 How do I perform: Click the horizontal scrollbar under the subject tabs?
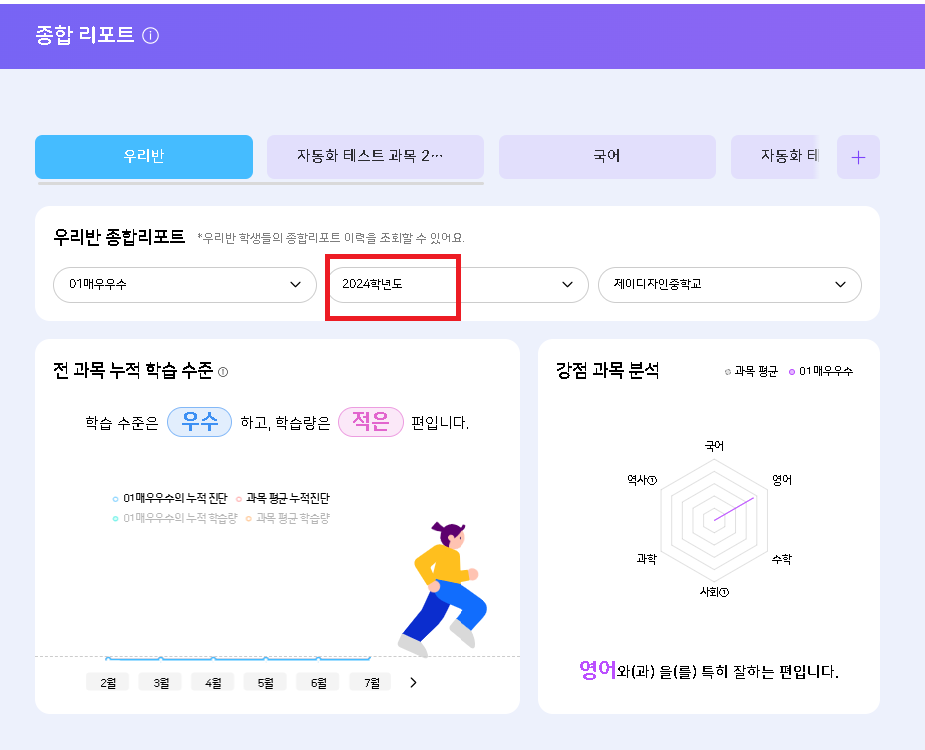click(x=260, y=183)
